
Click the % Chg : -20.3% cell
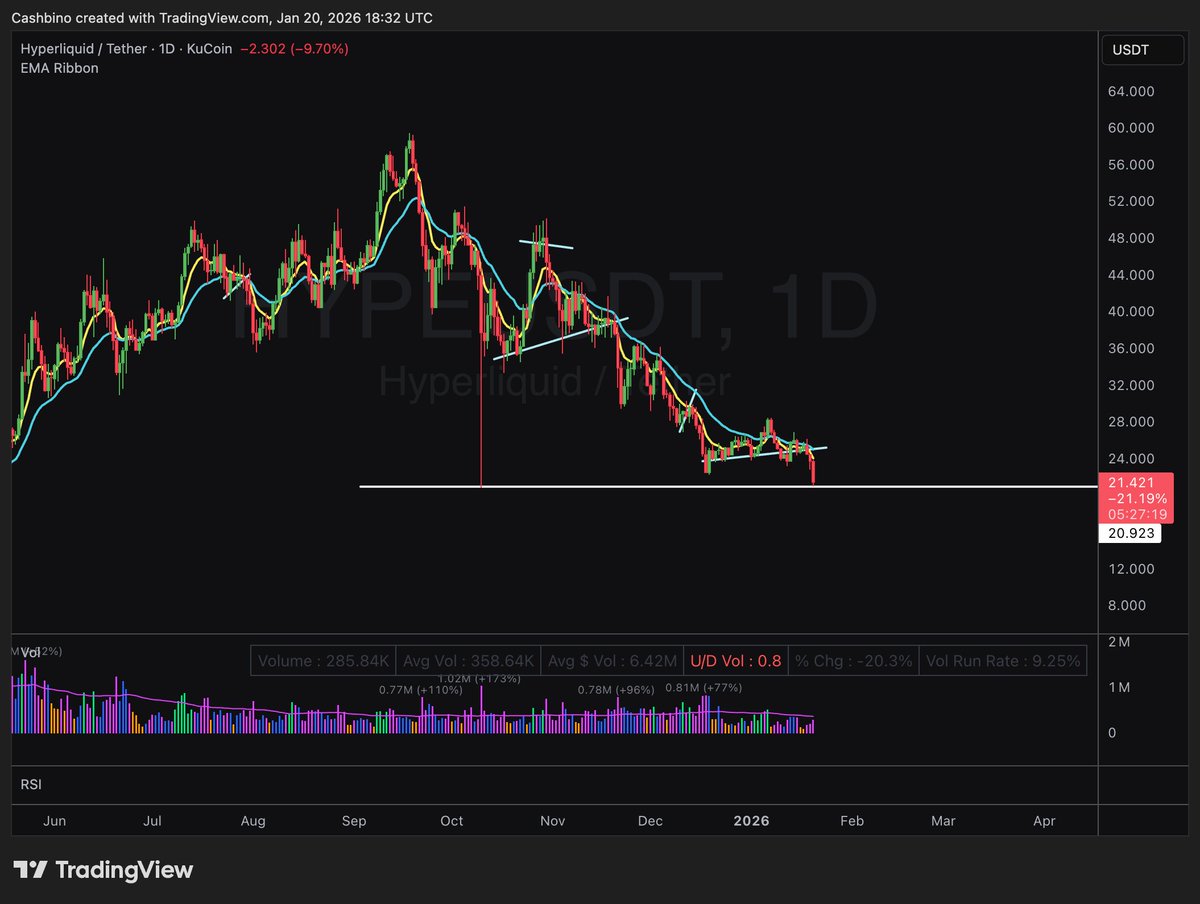[x=853, y=661]
